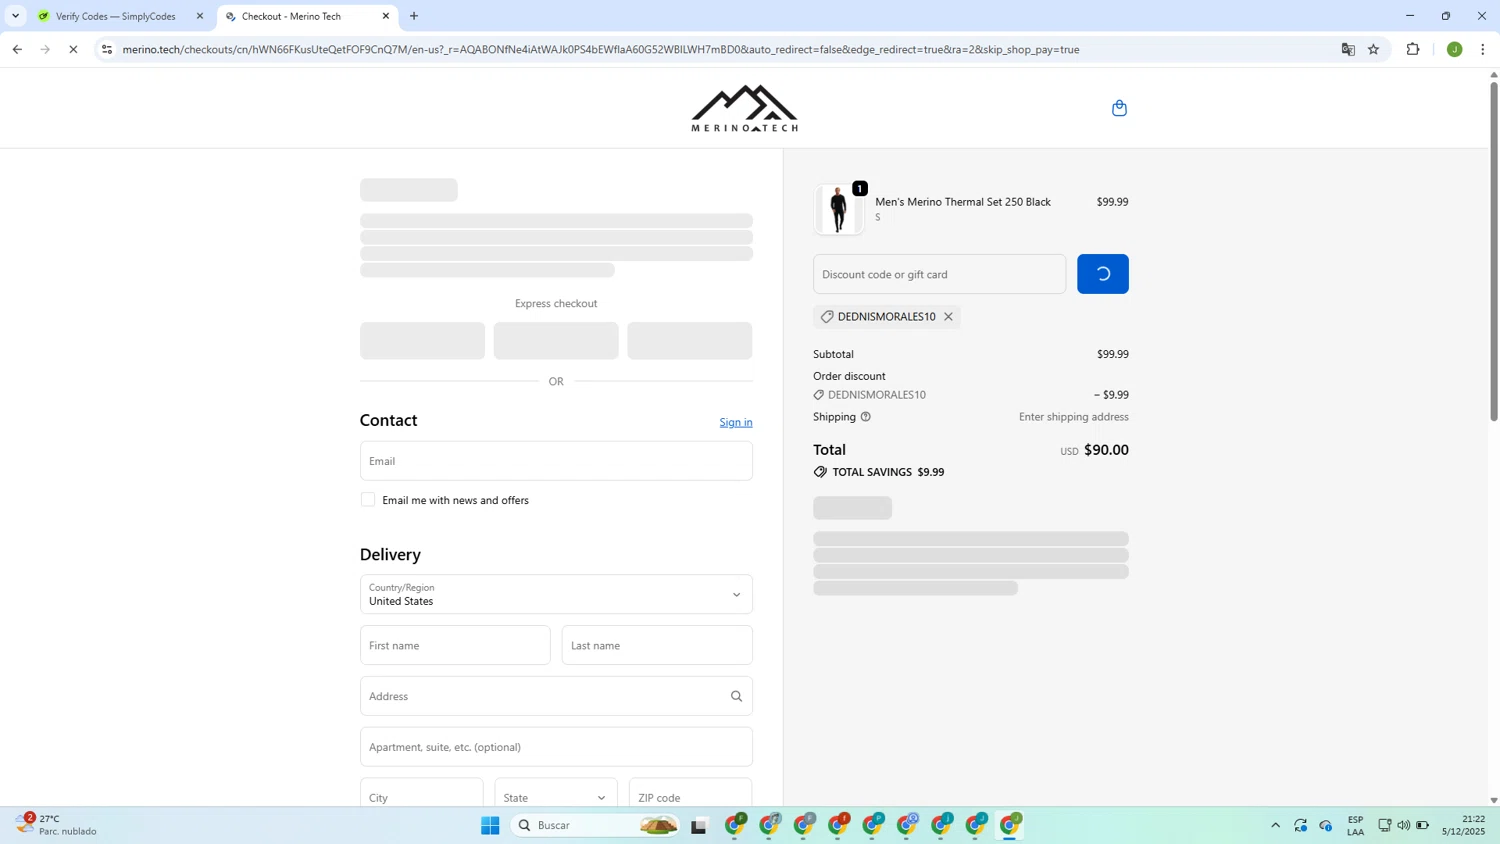
Task: Click the Men's Merino Thermal Set product thumbnail
Action: pyautogui.click(x=838, y=209)
